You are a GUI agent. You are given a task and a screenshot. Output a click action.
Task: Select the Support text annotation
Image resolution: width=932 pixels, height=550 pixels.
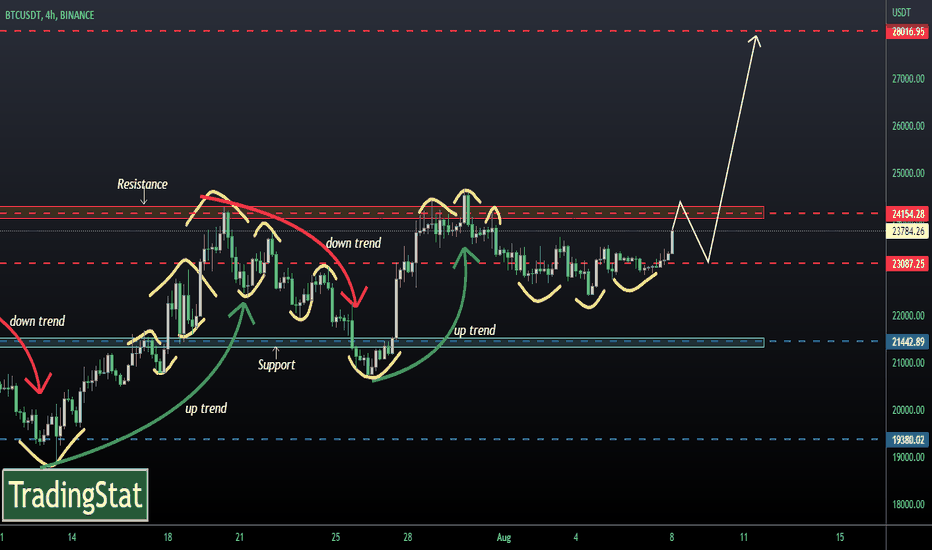click(276, 364)
